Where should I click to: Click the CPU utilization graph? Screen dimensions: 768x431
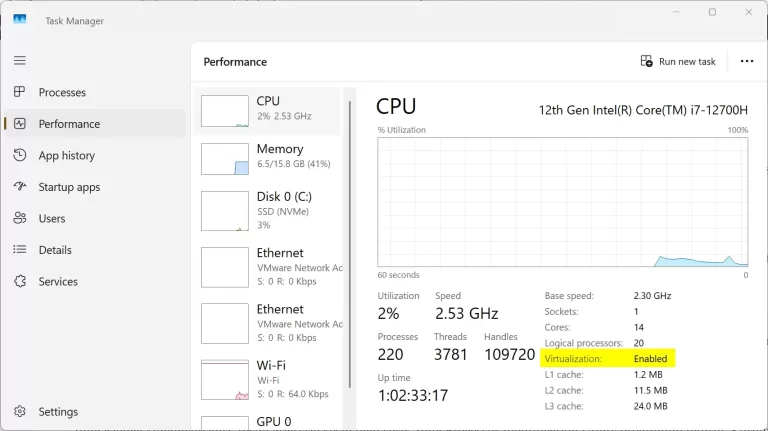(562, 202)
